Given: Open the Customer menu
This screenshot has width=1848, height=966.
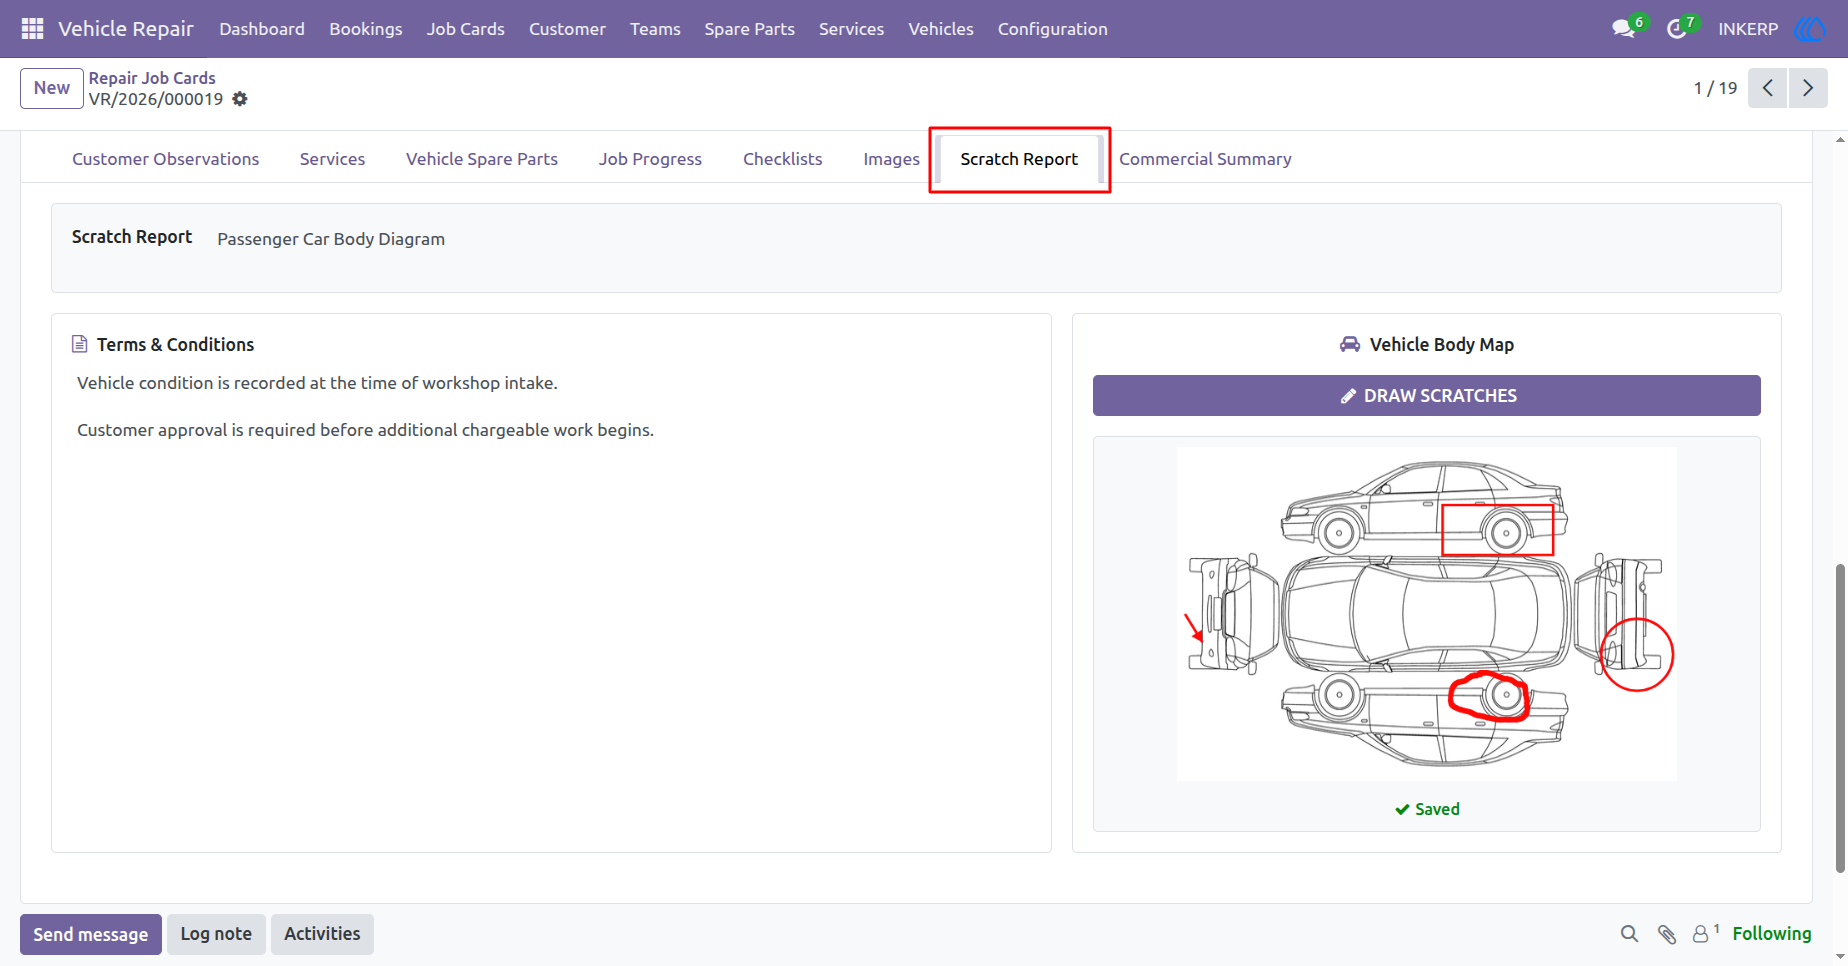Looking at the screenshot, I should coord(567,29).
